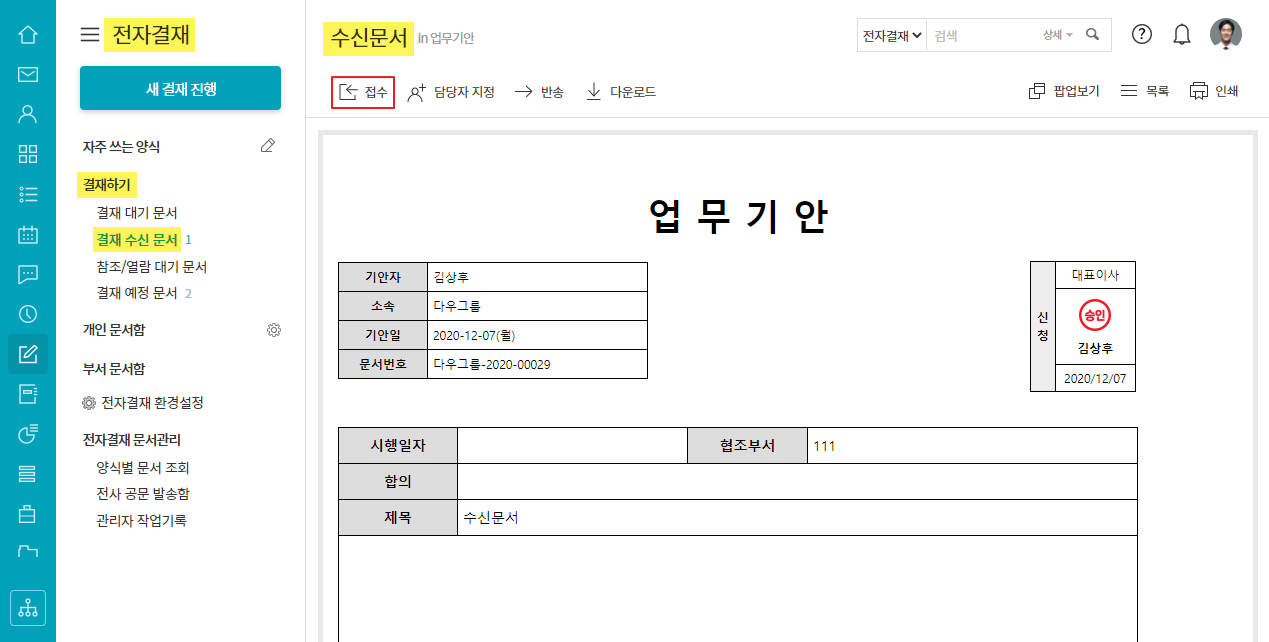The image size is (1269, 642).
Task: Open the help question mark icon
Action: coord(1142,34)
